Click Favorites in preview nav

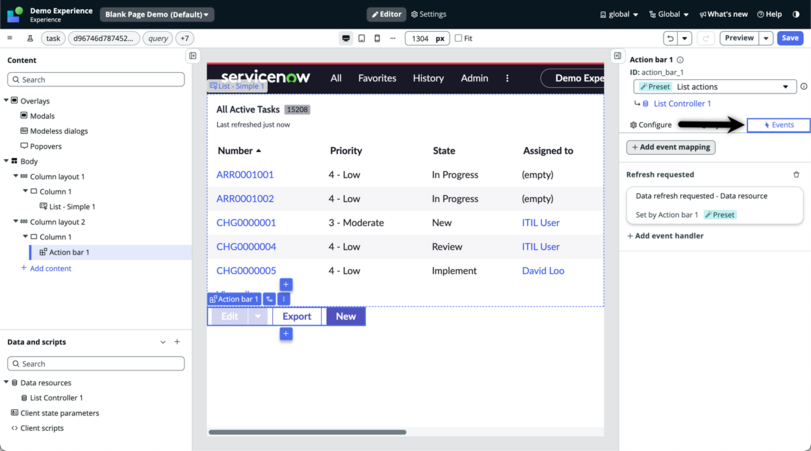(377, 78)
